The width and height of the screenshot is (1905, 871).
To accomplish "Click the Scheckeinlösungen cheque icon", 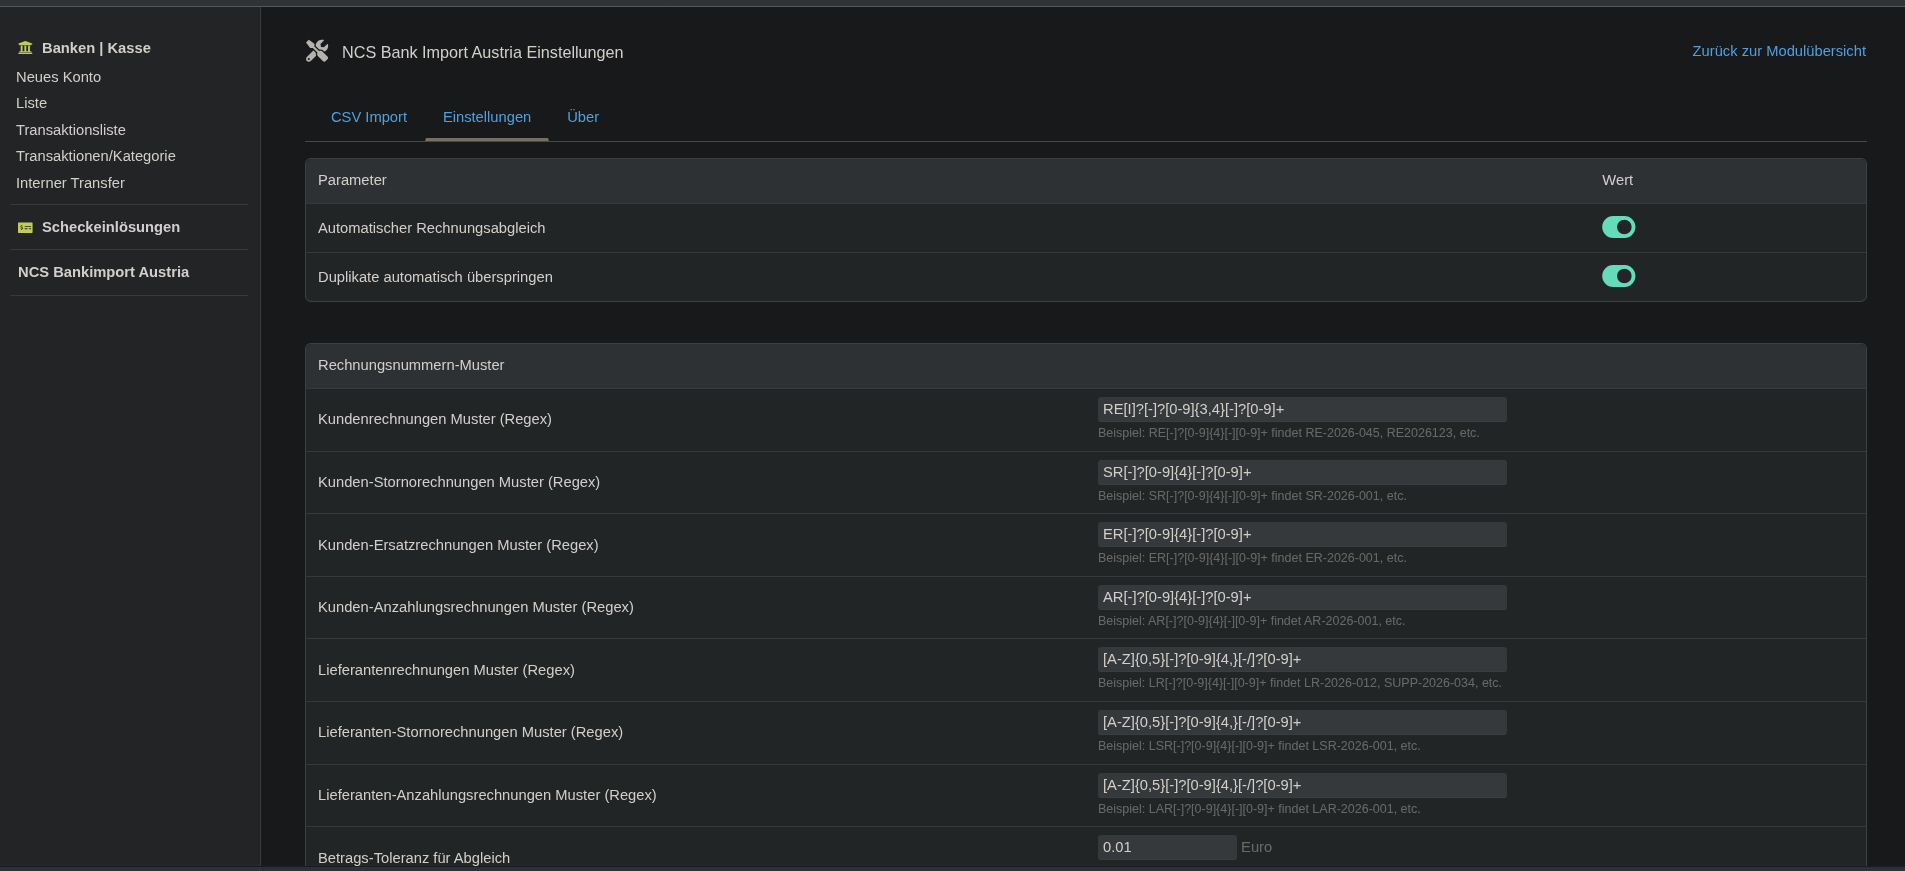I will (x=25, y=228).
